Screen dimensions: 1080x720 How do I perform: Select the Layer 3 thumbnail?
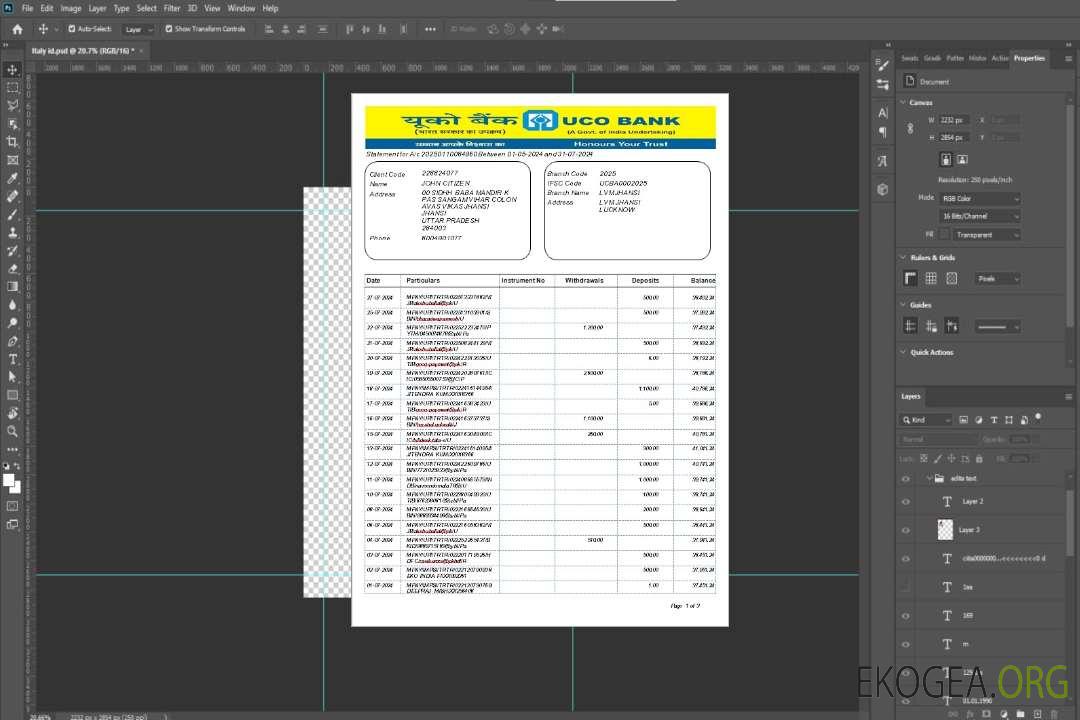point(945,530)
